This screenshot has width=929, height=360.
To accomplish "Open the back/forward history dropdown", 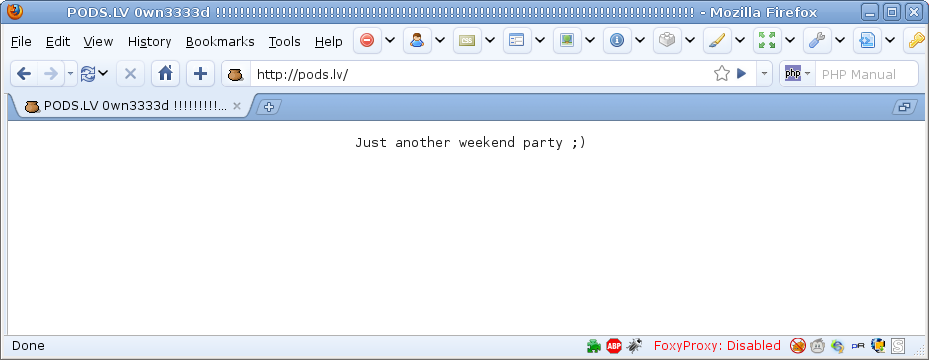I will point(70,73).
